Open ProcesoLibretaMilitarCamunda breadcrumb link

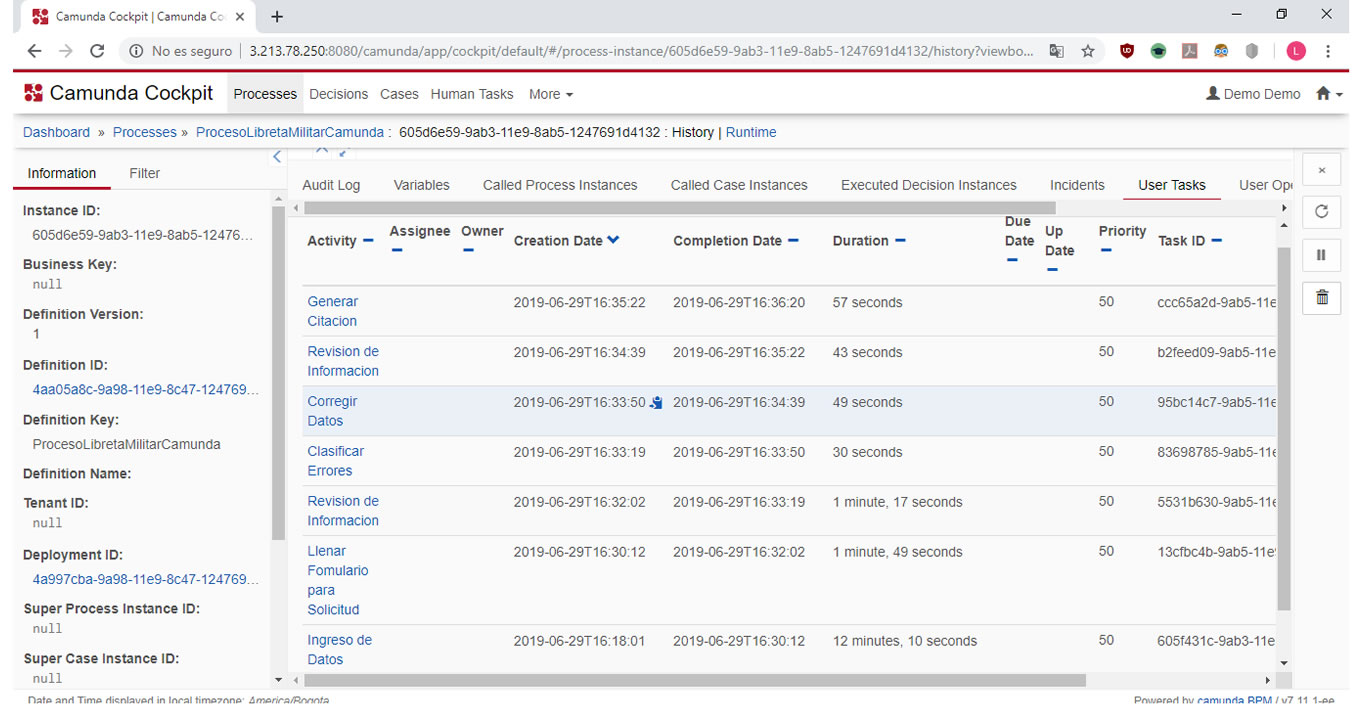coord(290,132)
